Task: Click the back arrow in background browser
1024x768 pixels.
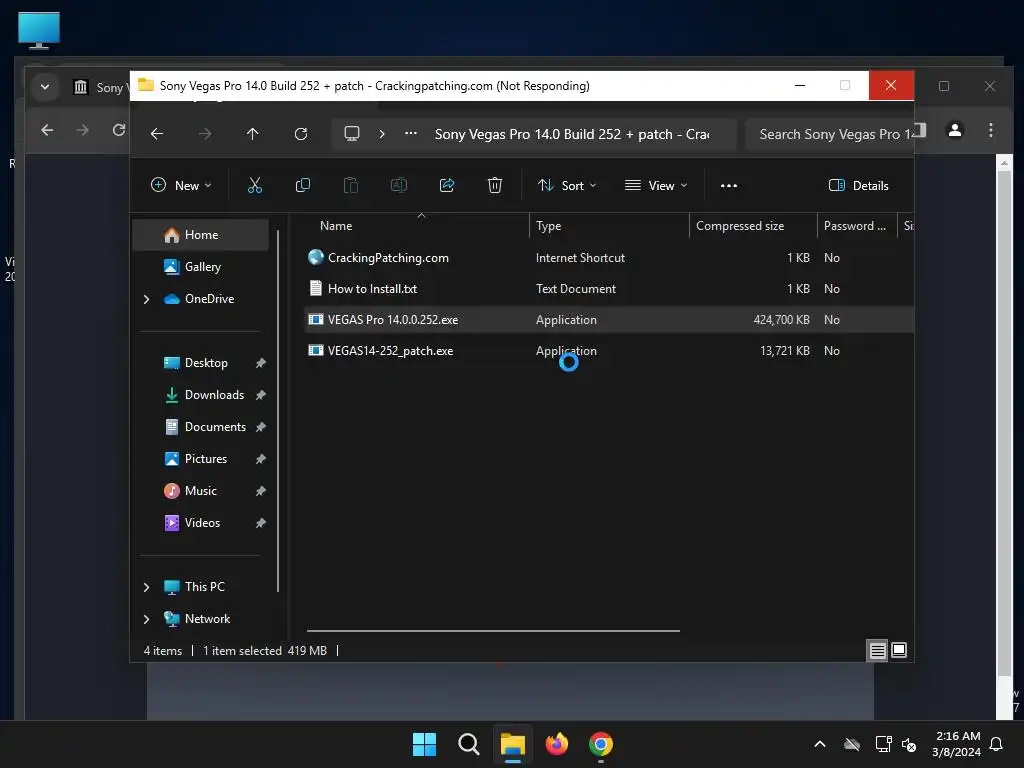Action: (47, 130)
